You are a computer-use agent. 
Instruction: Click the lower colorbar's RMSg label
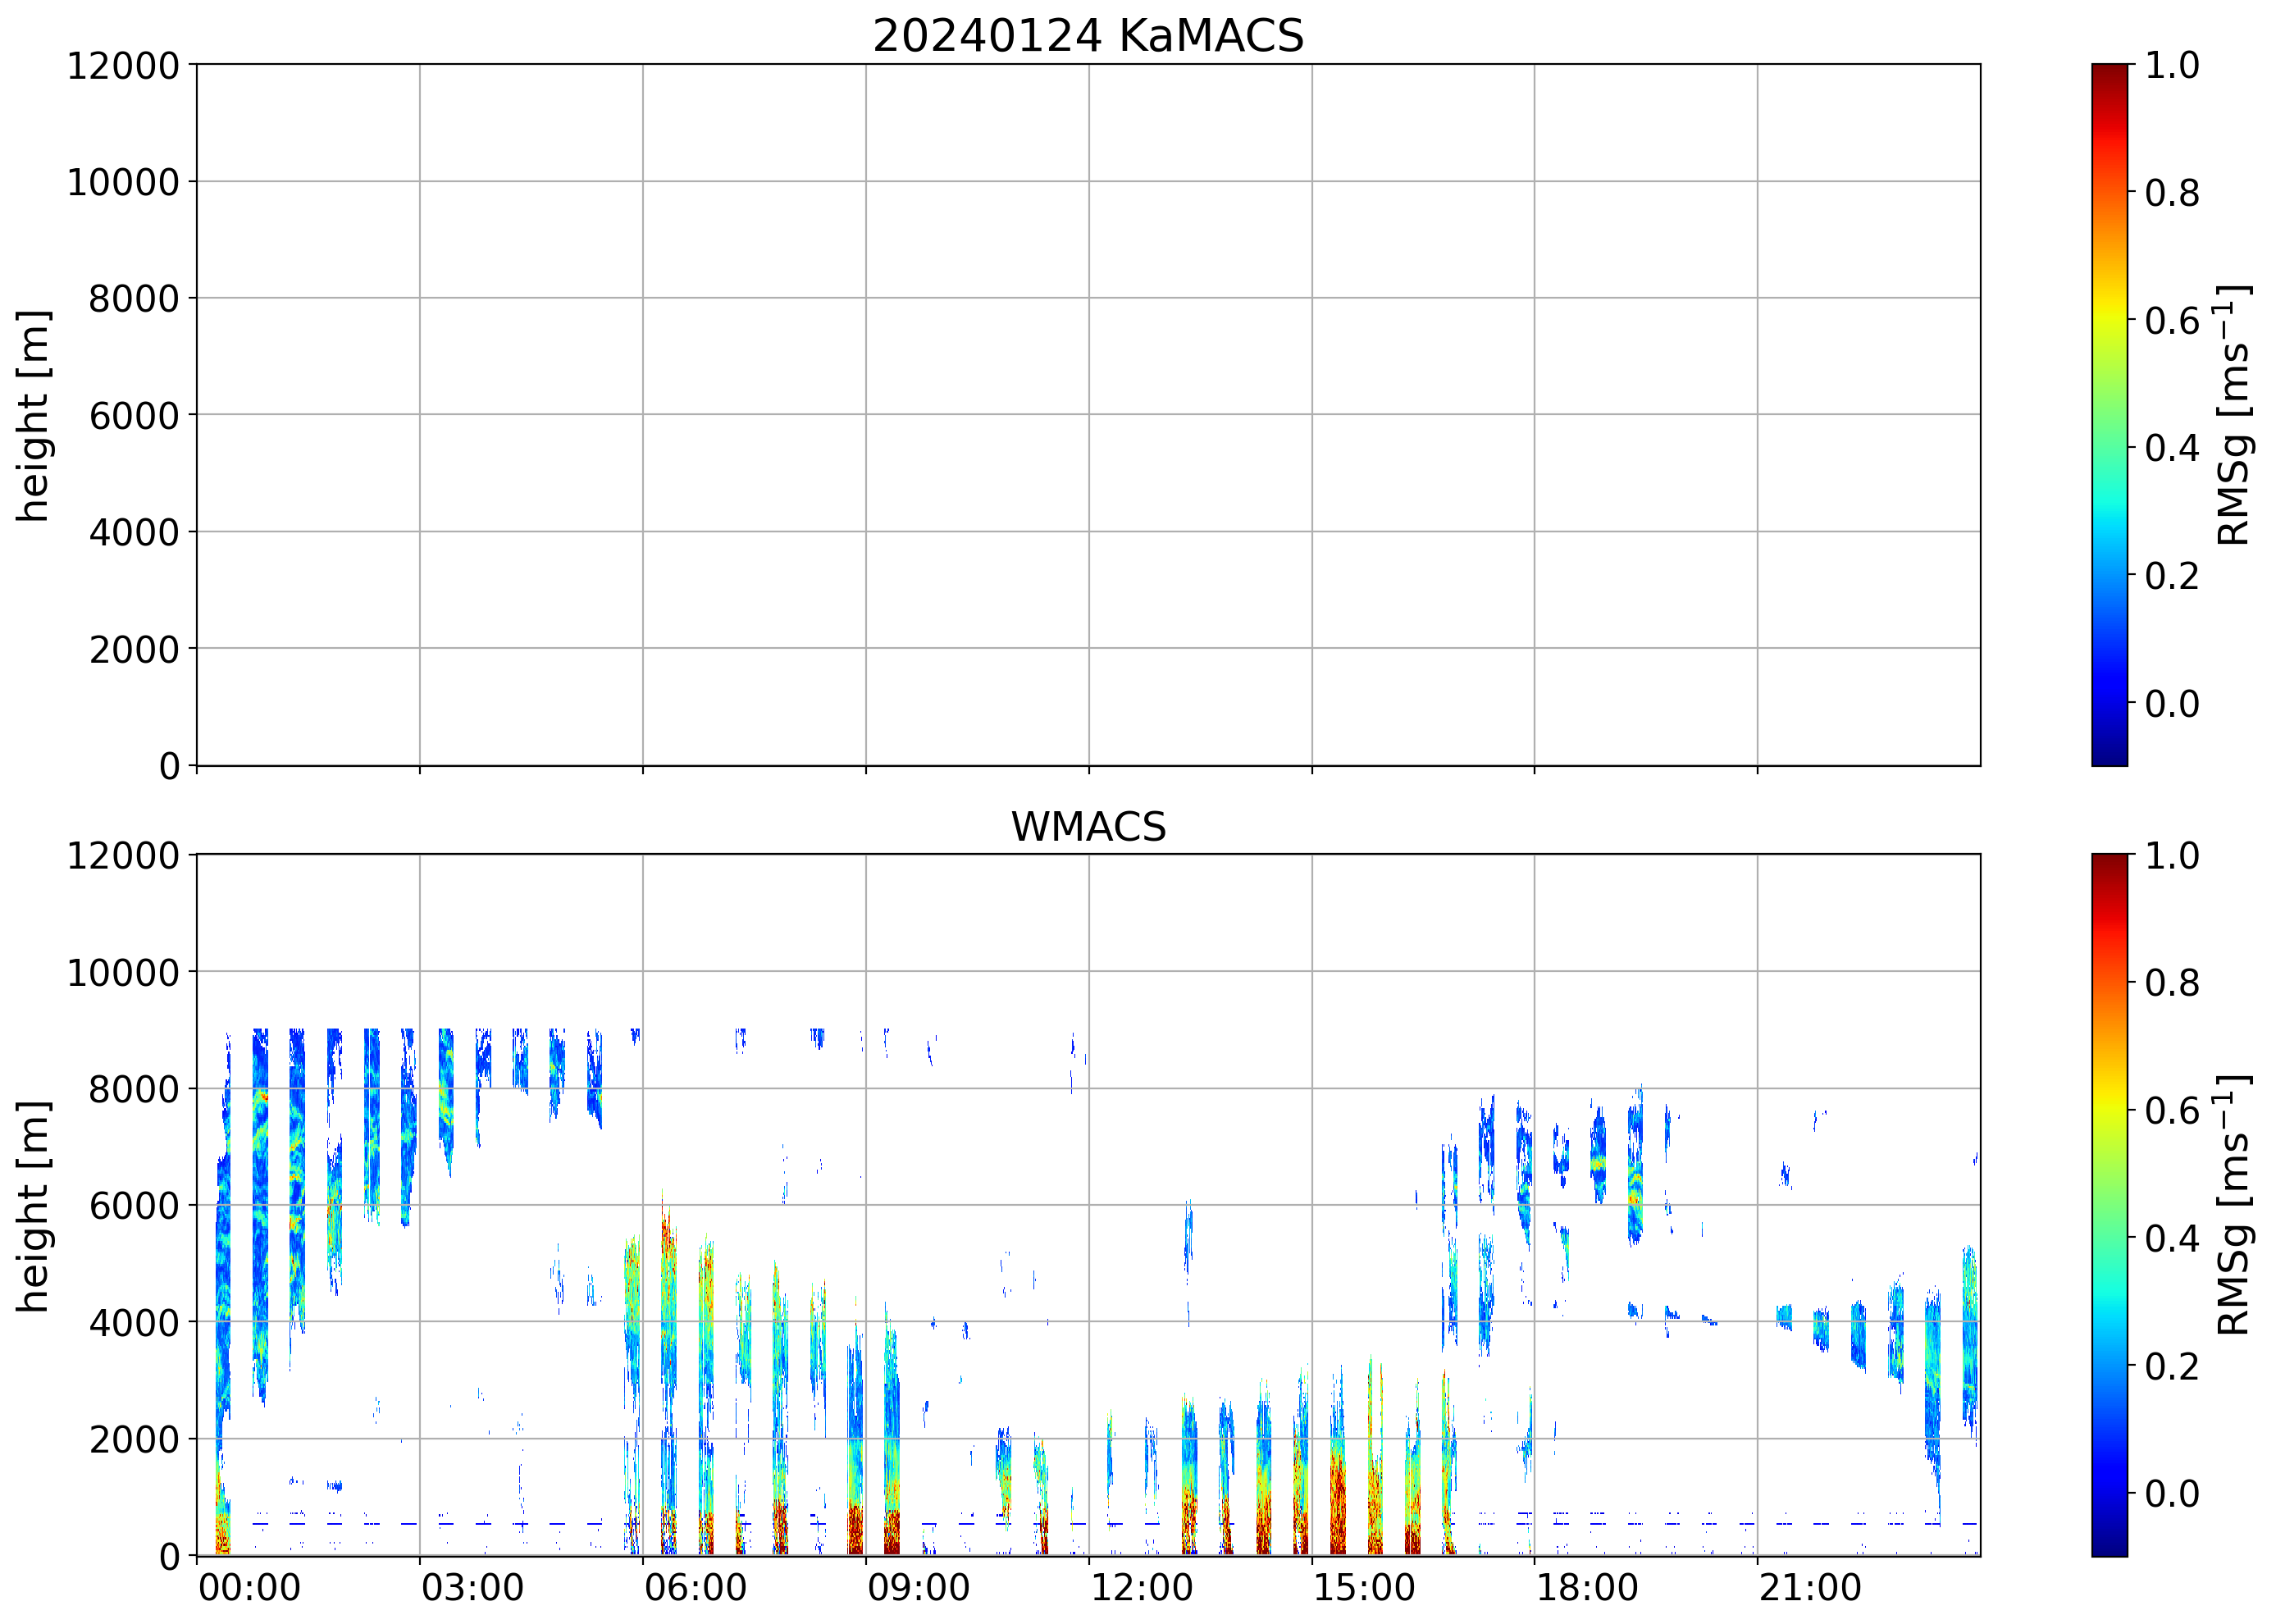[2233, 1205]
